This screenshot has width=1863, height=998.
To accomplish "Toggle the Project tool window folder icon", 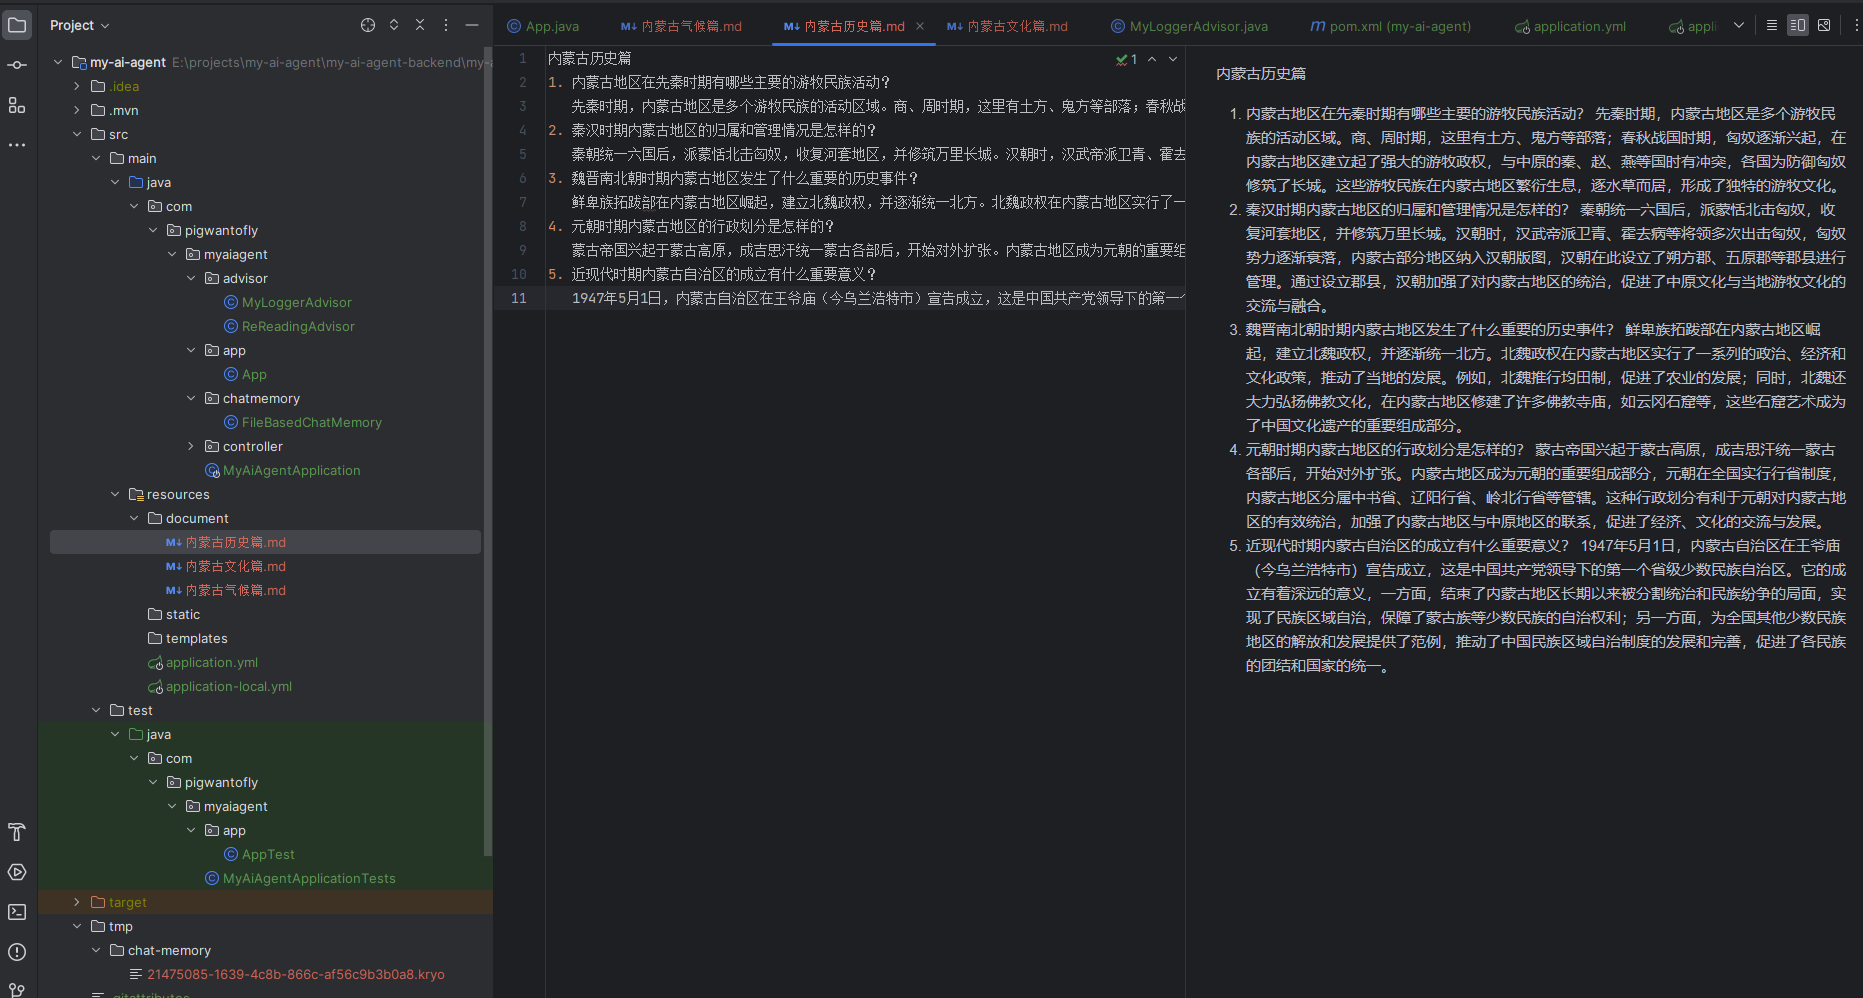I will [x=17, y=25].
